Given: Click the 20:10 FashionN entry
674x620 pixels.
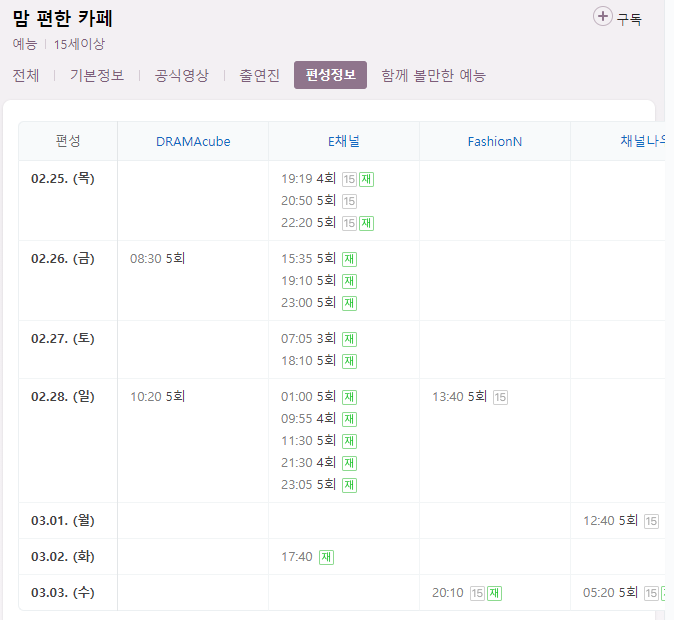Looking at the screenshot, I should point(447,592).
